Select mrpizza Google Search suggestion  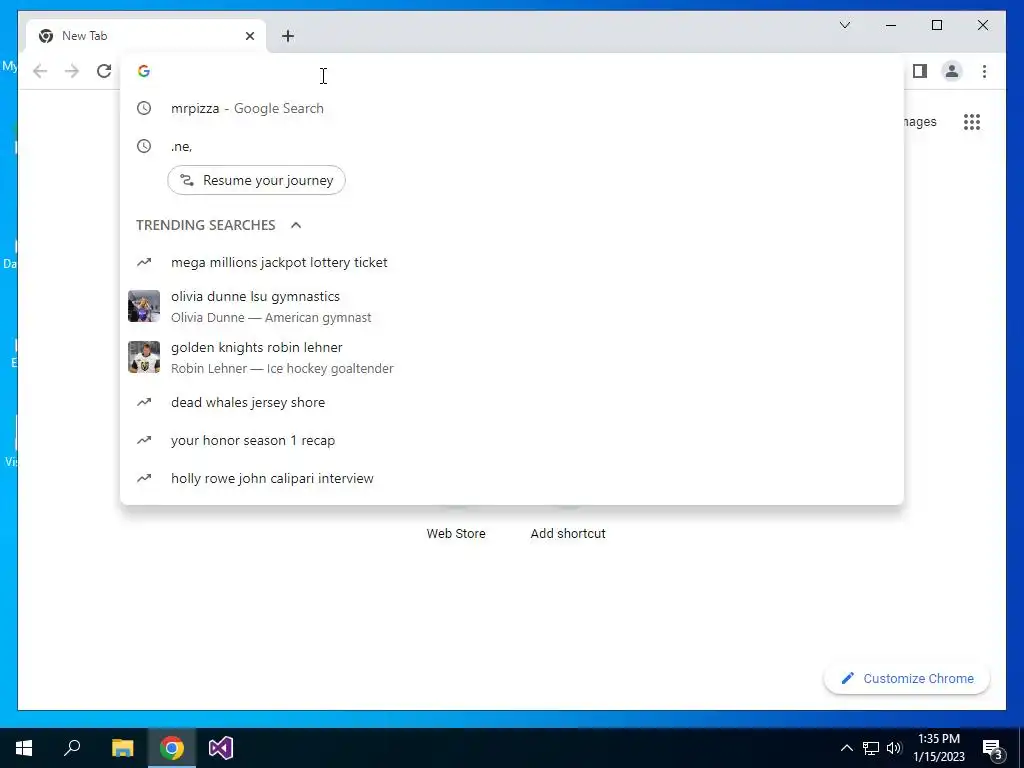click(x=512, y=108)
